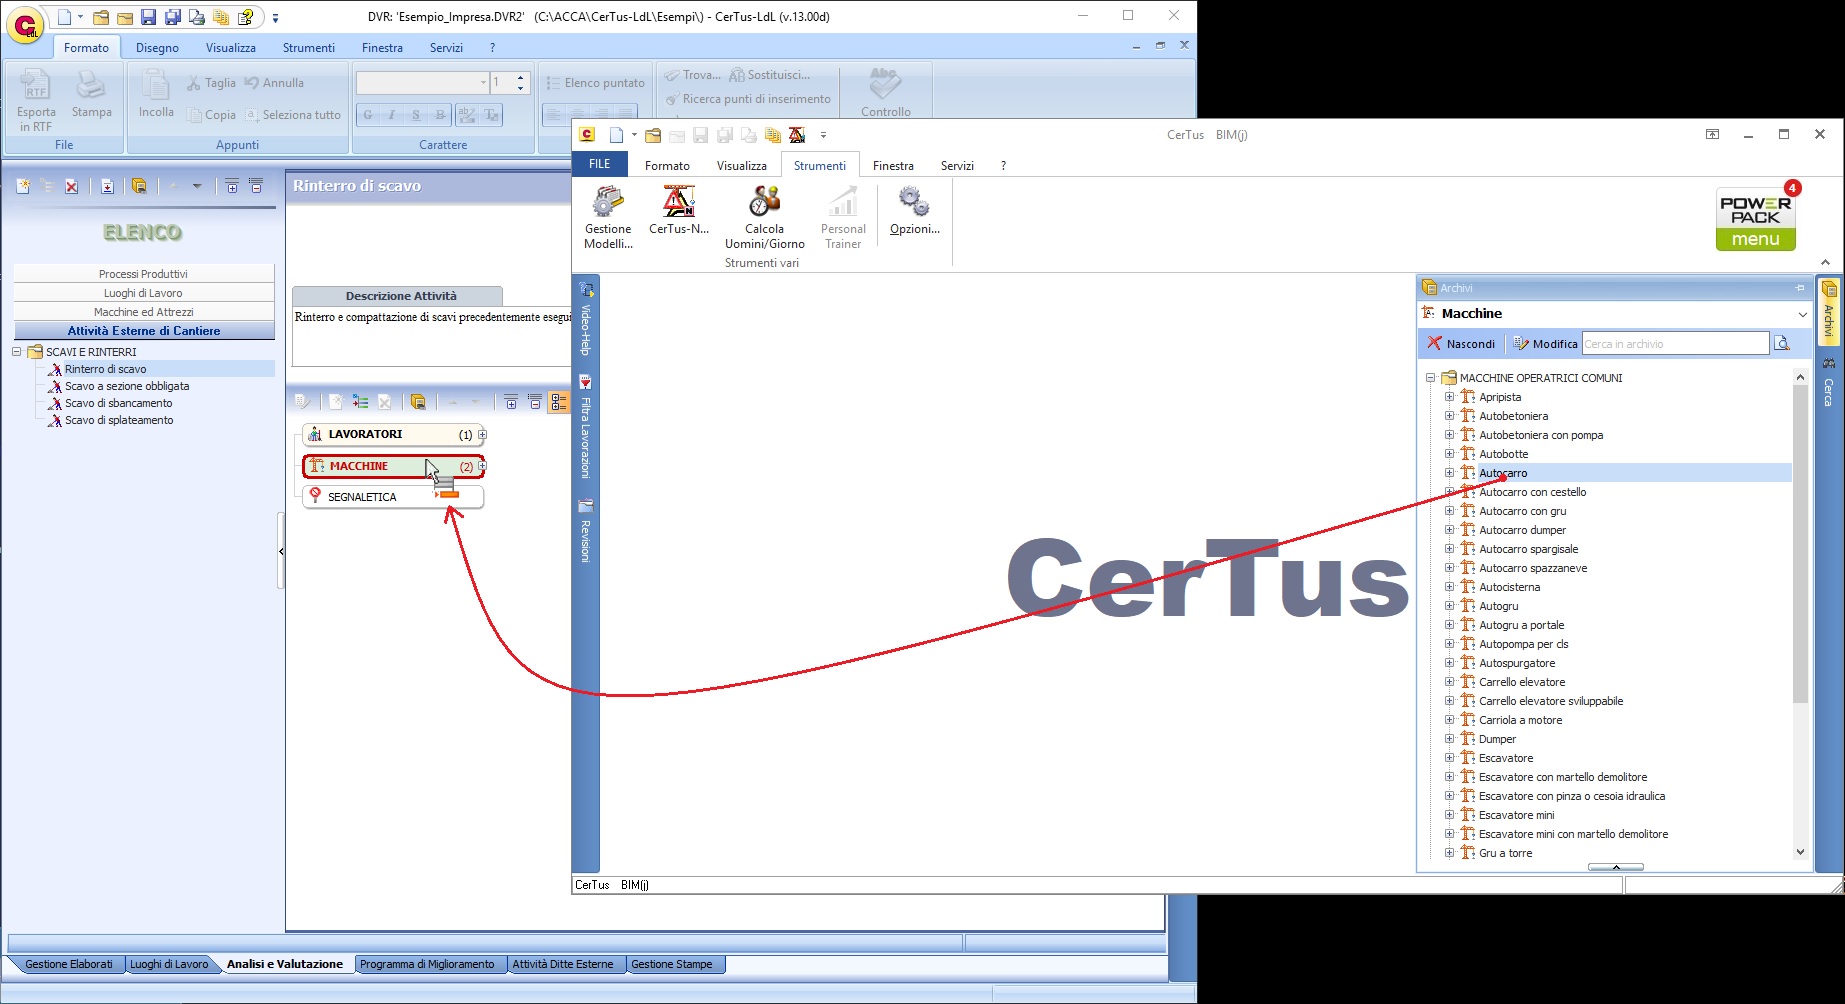
Task: Click the open folder icon in CerTus quick toolbar
Action: pos(653,135)
